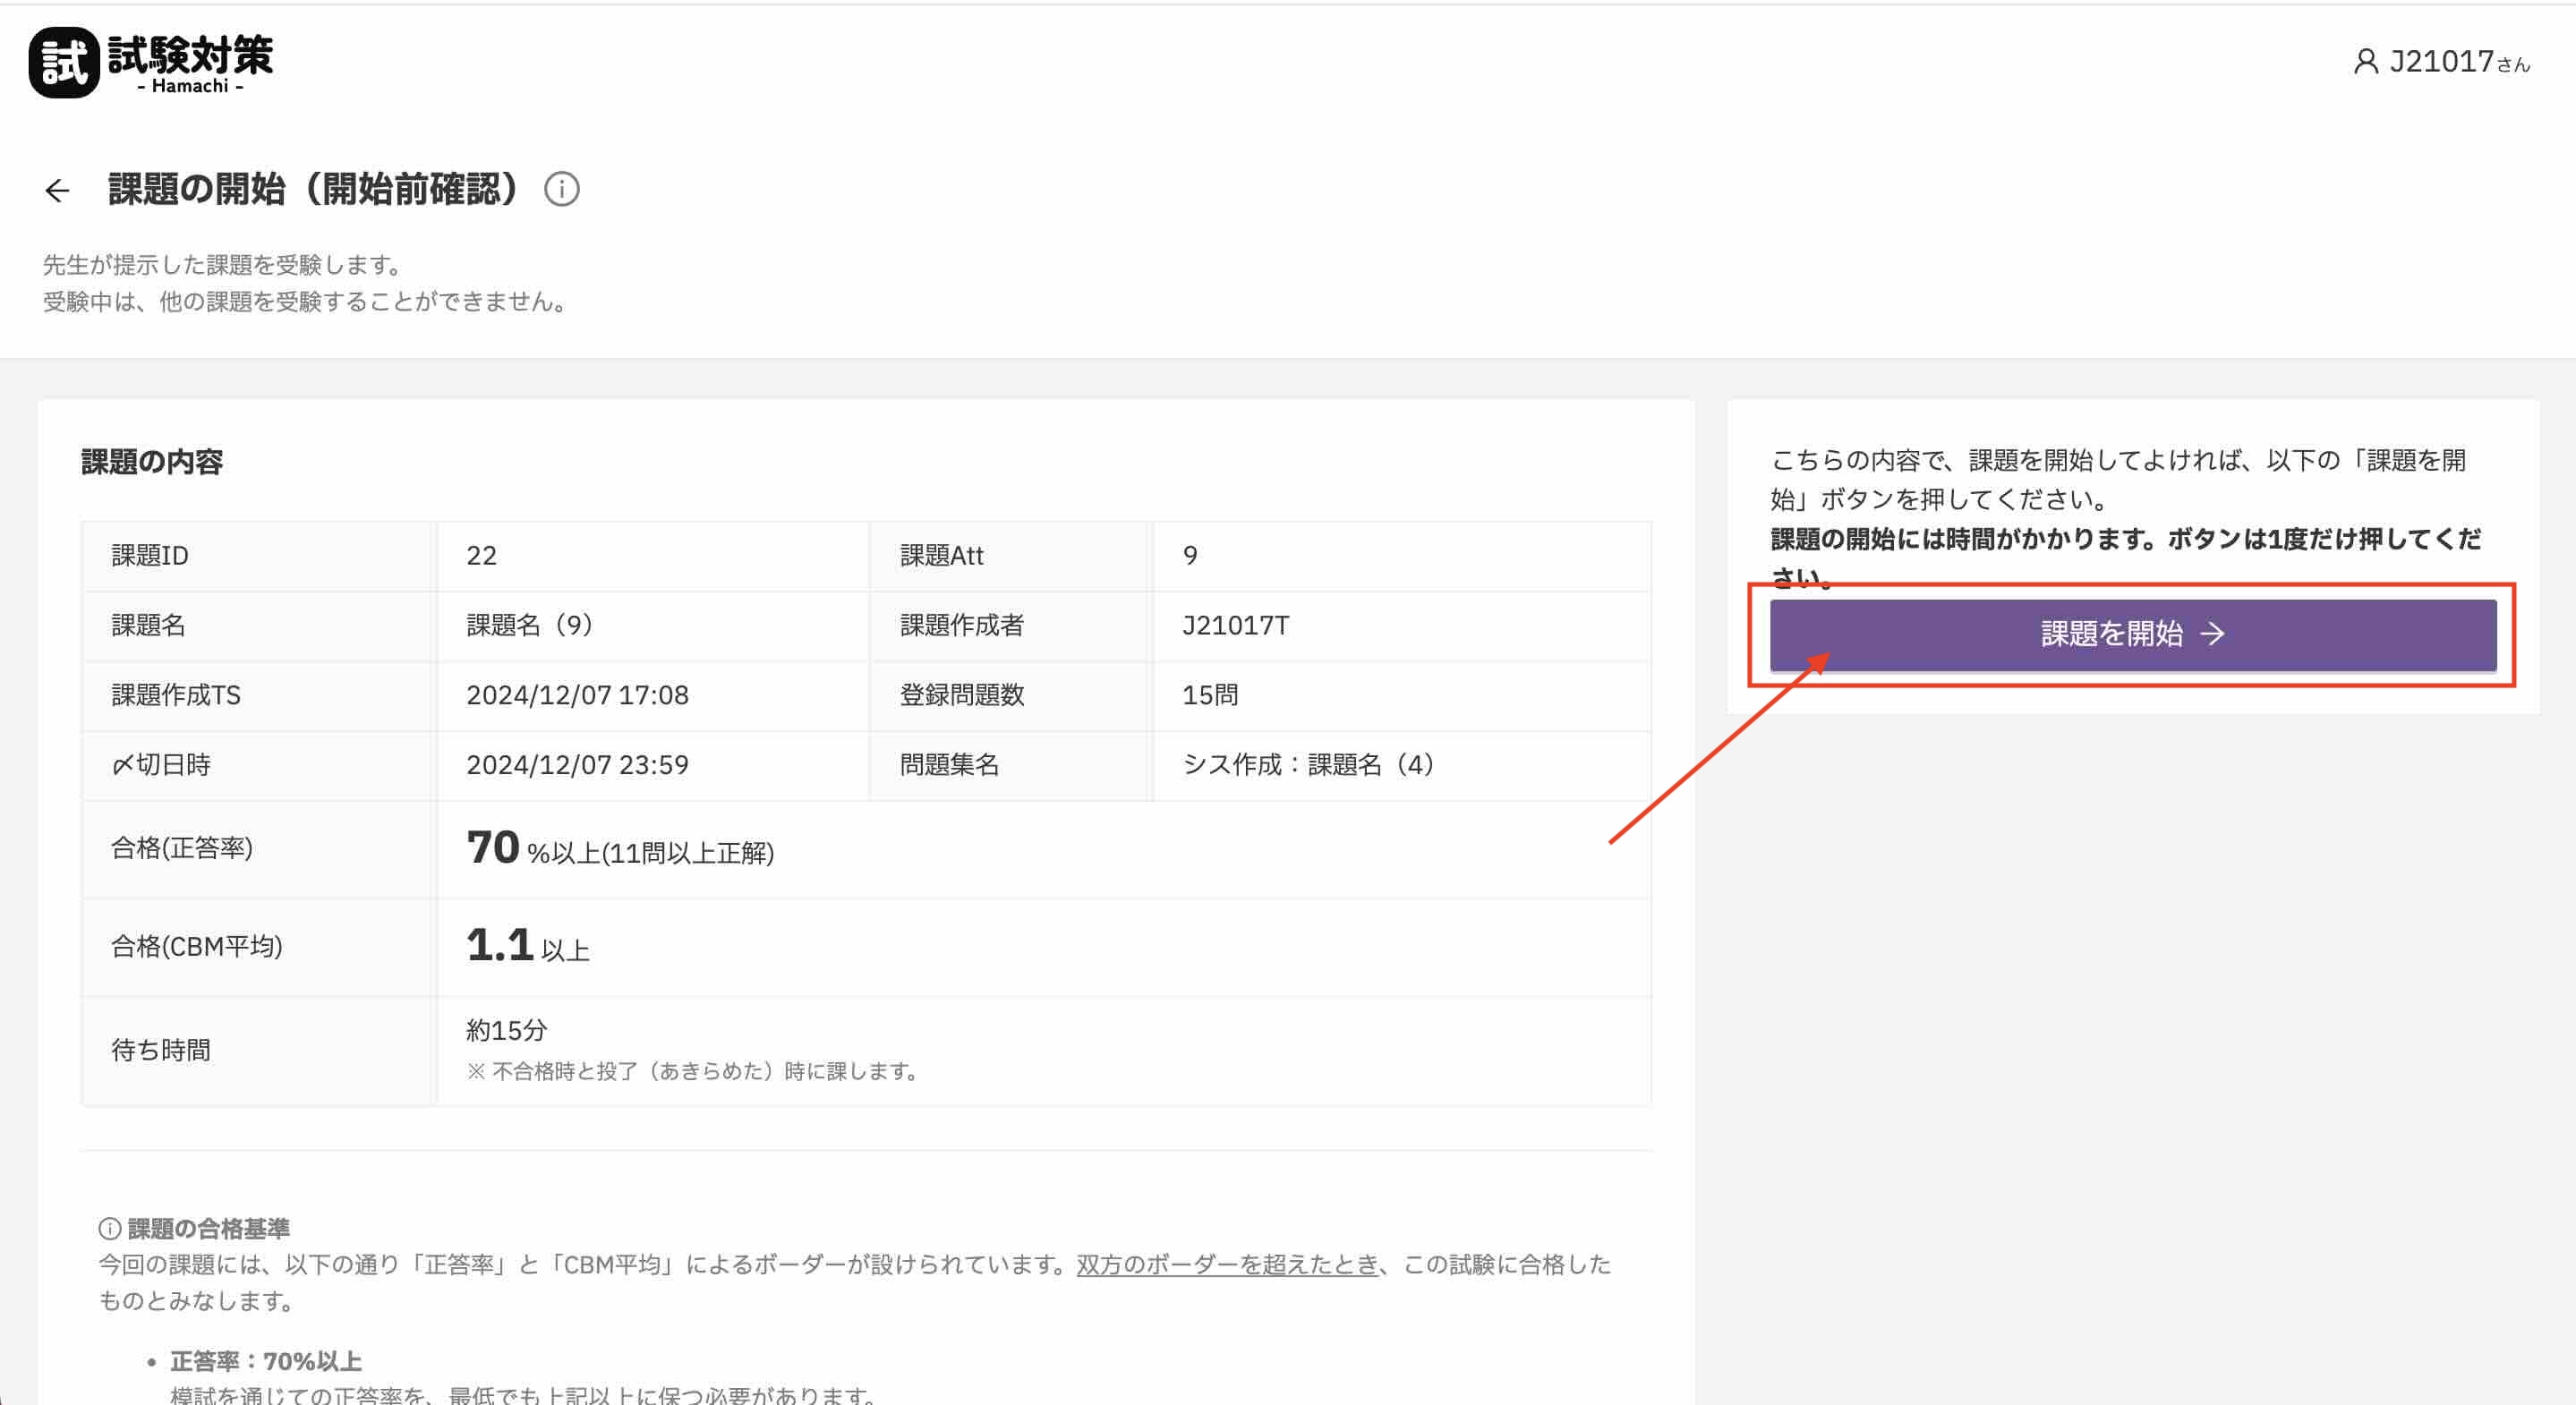Screen dimensions: 2576x1405
Task: Open the info icon beside 課題の開始 heading
Action: (563, 189)
